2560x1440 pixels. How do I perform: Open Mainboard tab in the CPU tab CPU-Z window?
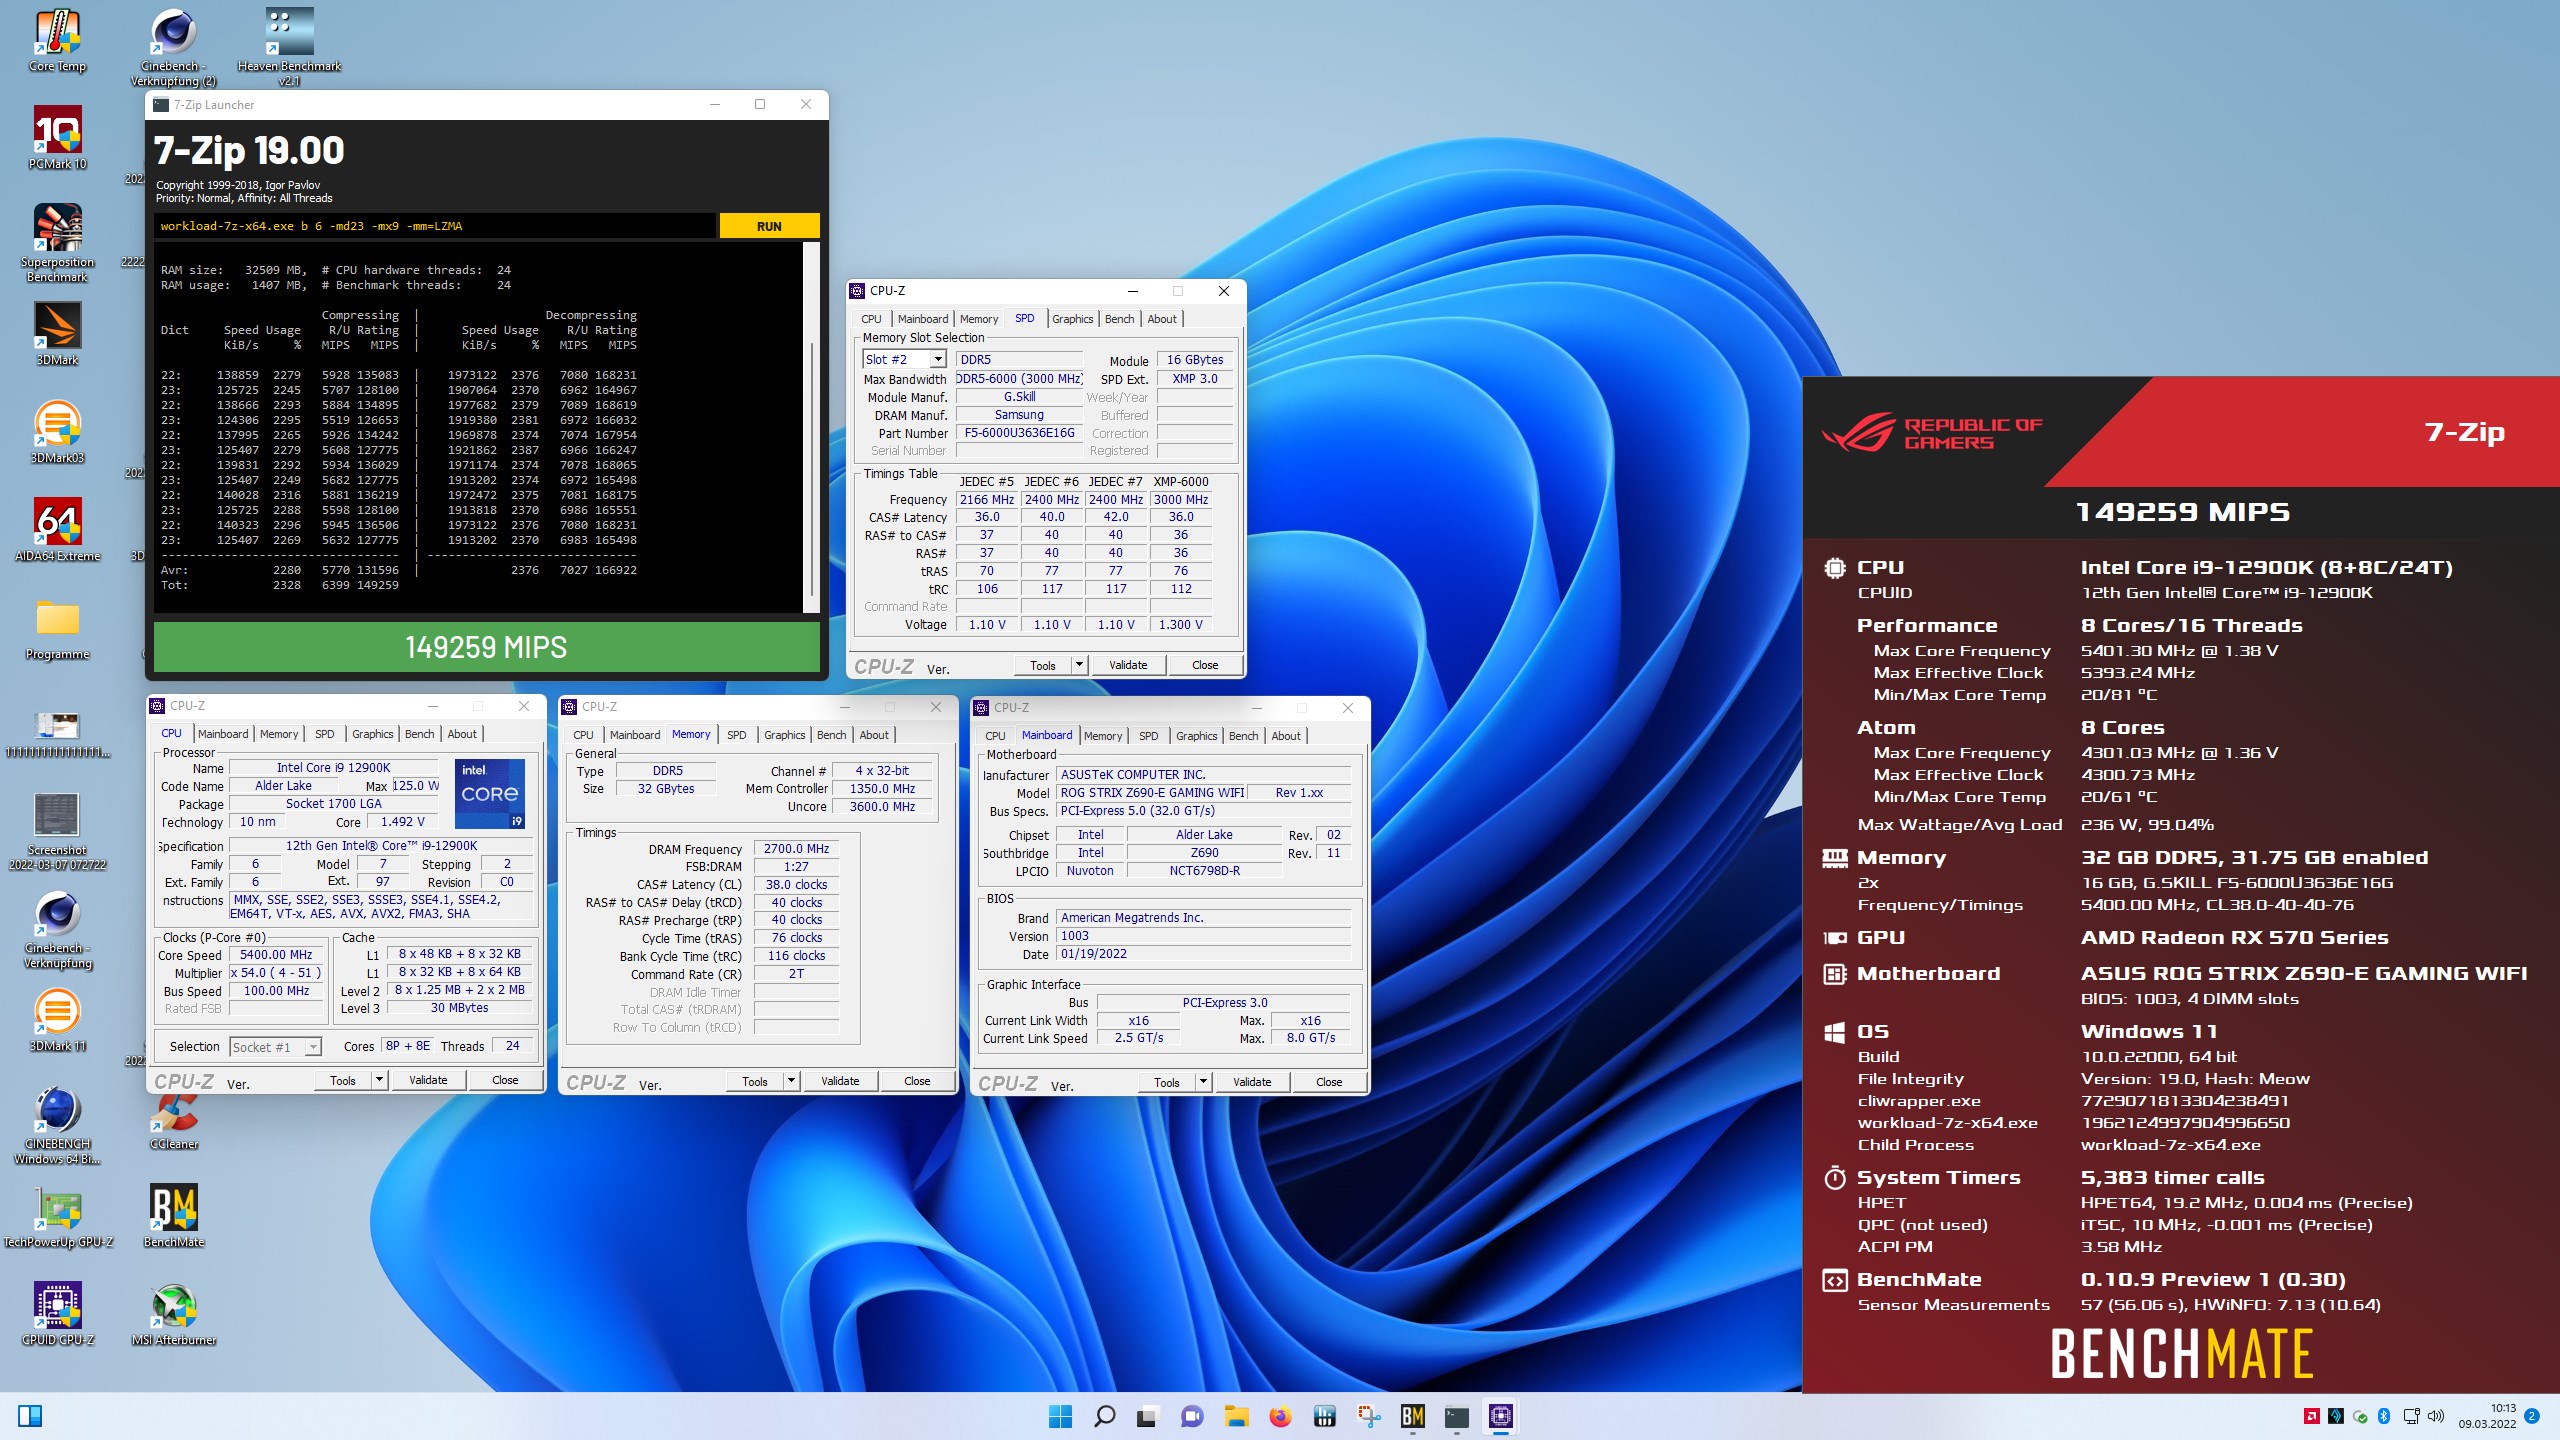click(x=222, y=734)
